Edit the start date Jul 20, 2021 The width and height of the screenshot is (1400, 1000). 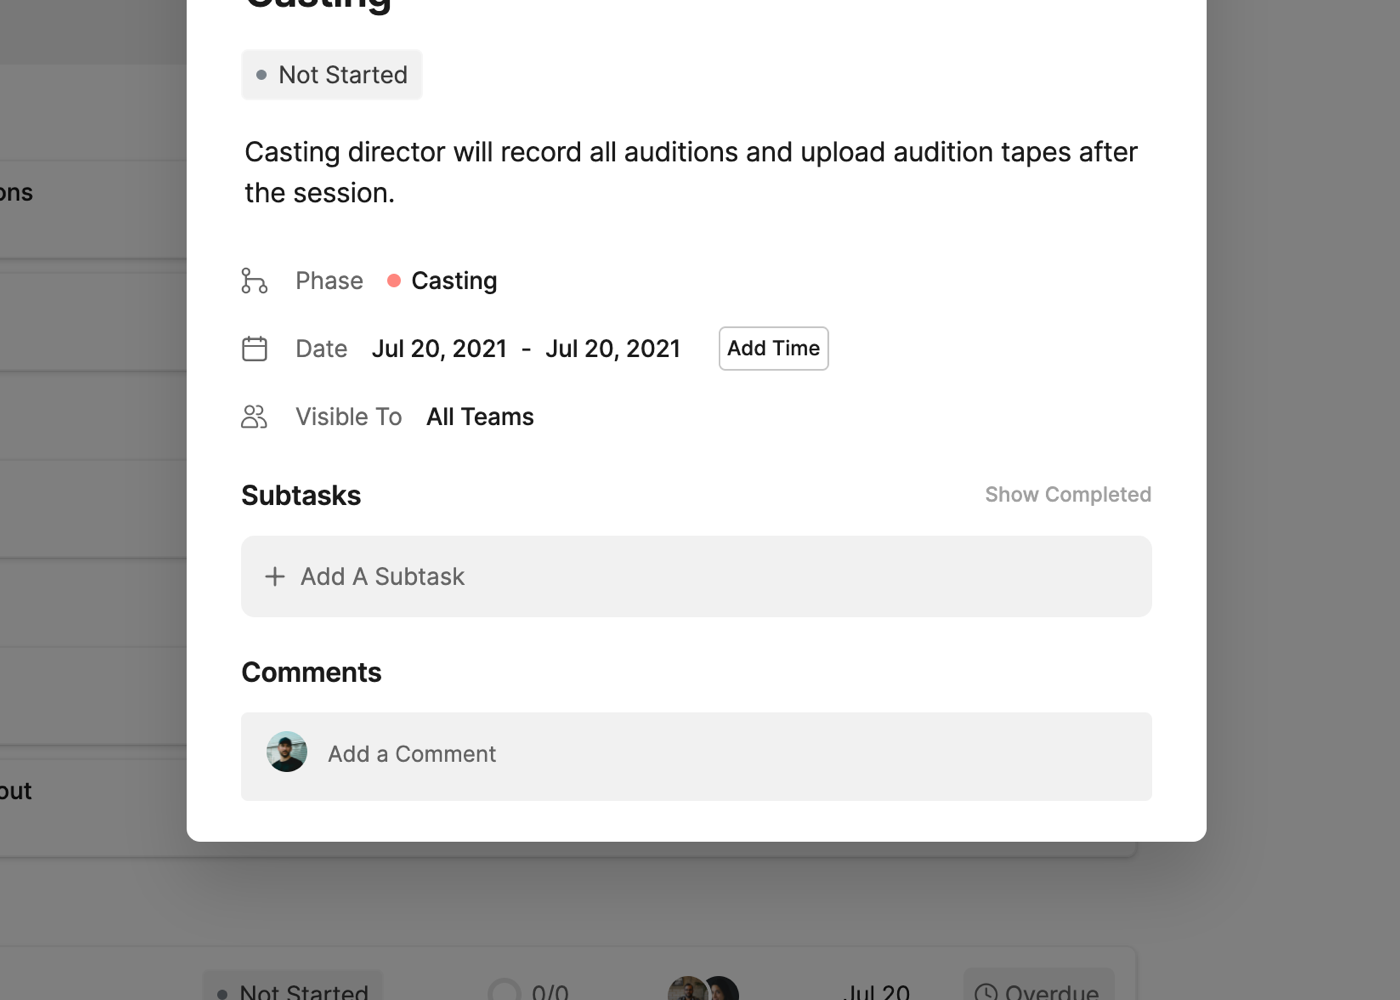tap(439, 349)
